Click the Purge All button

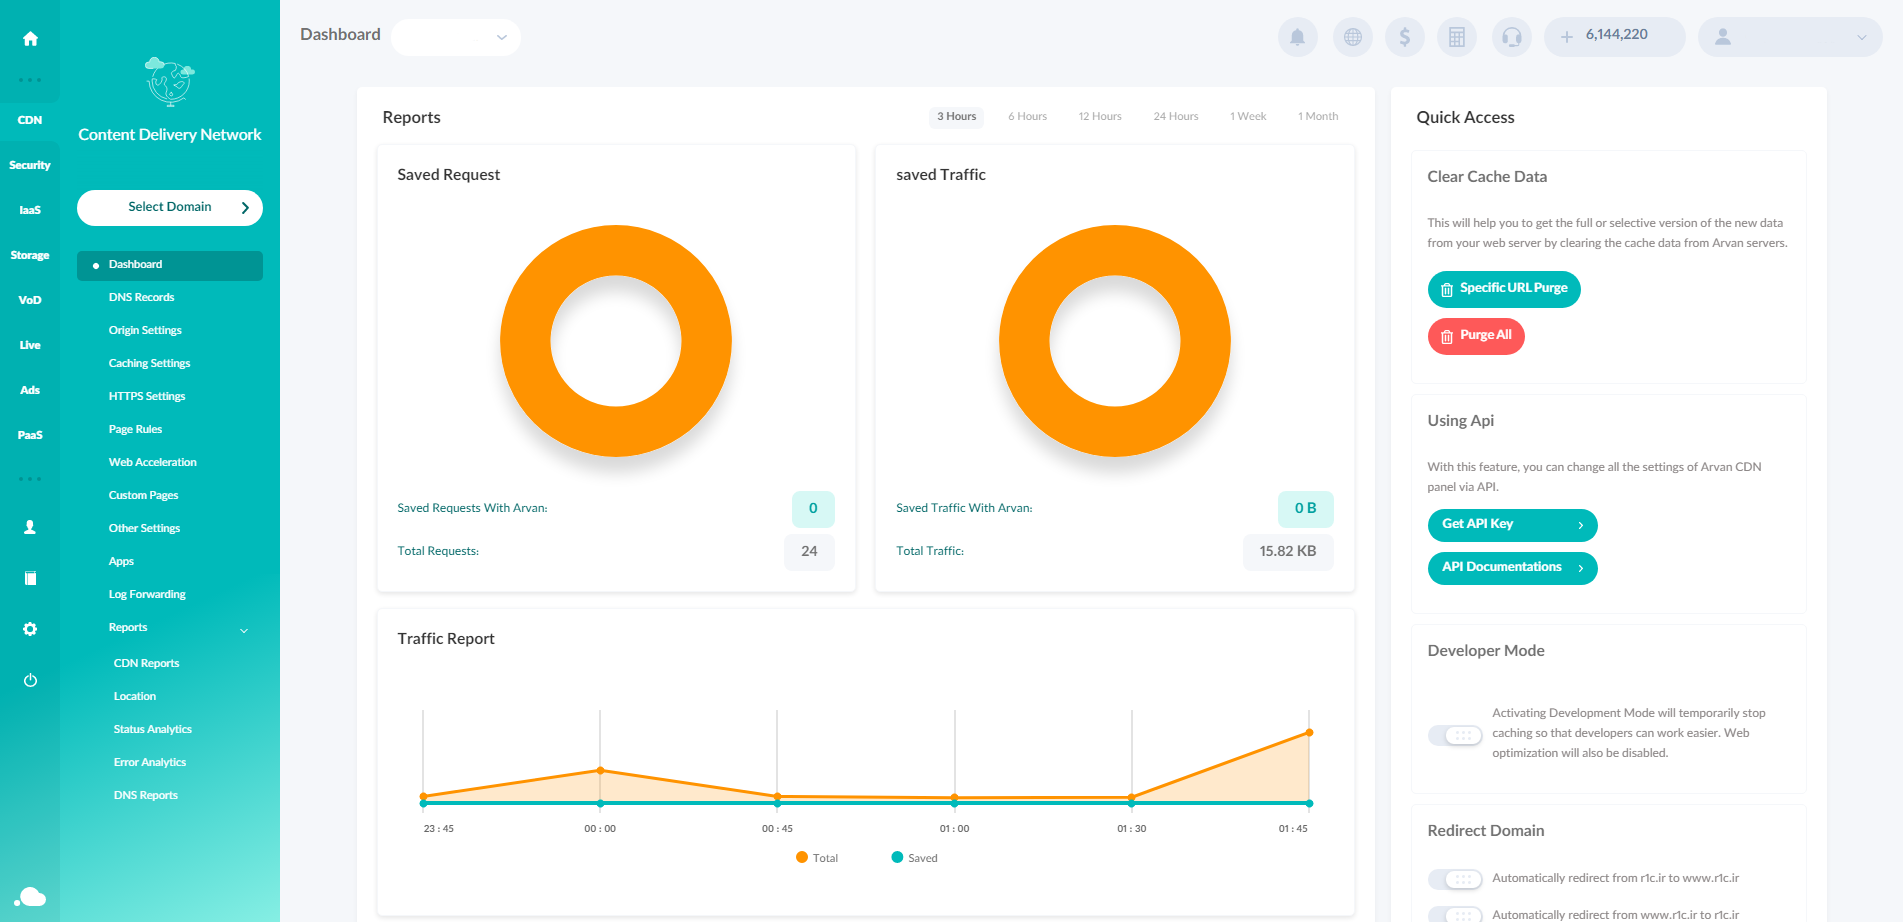[1475, 336]
